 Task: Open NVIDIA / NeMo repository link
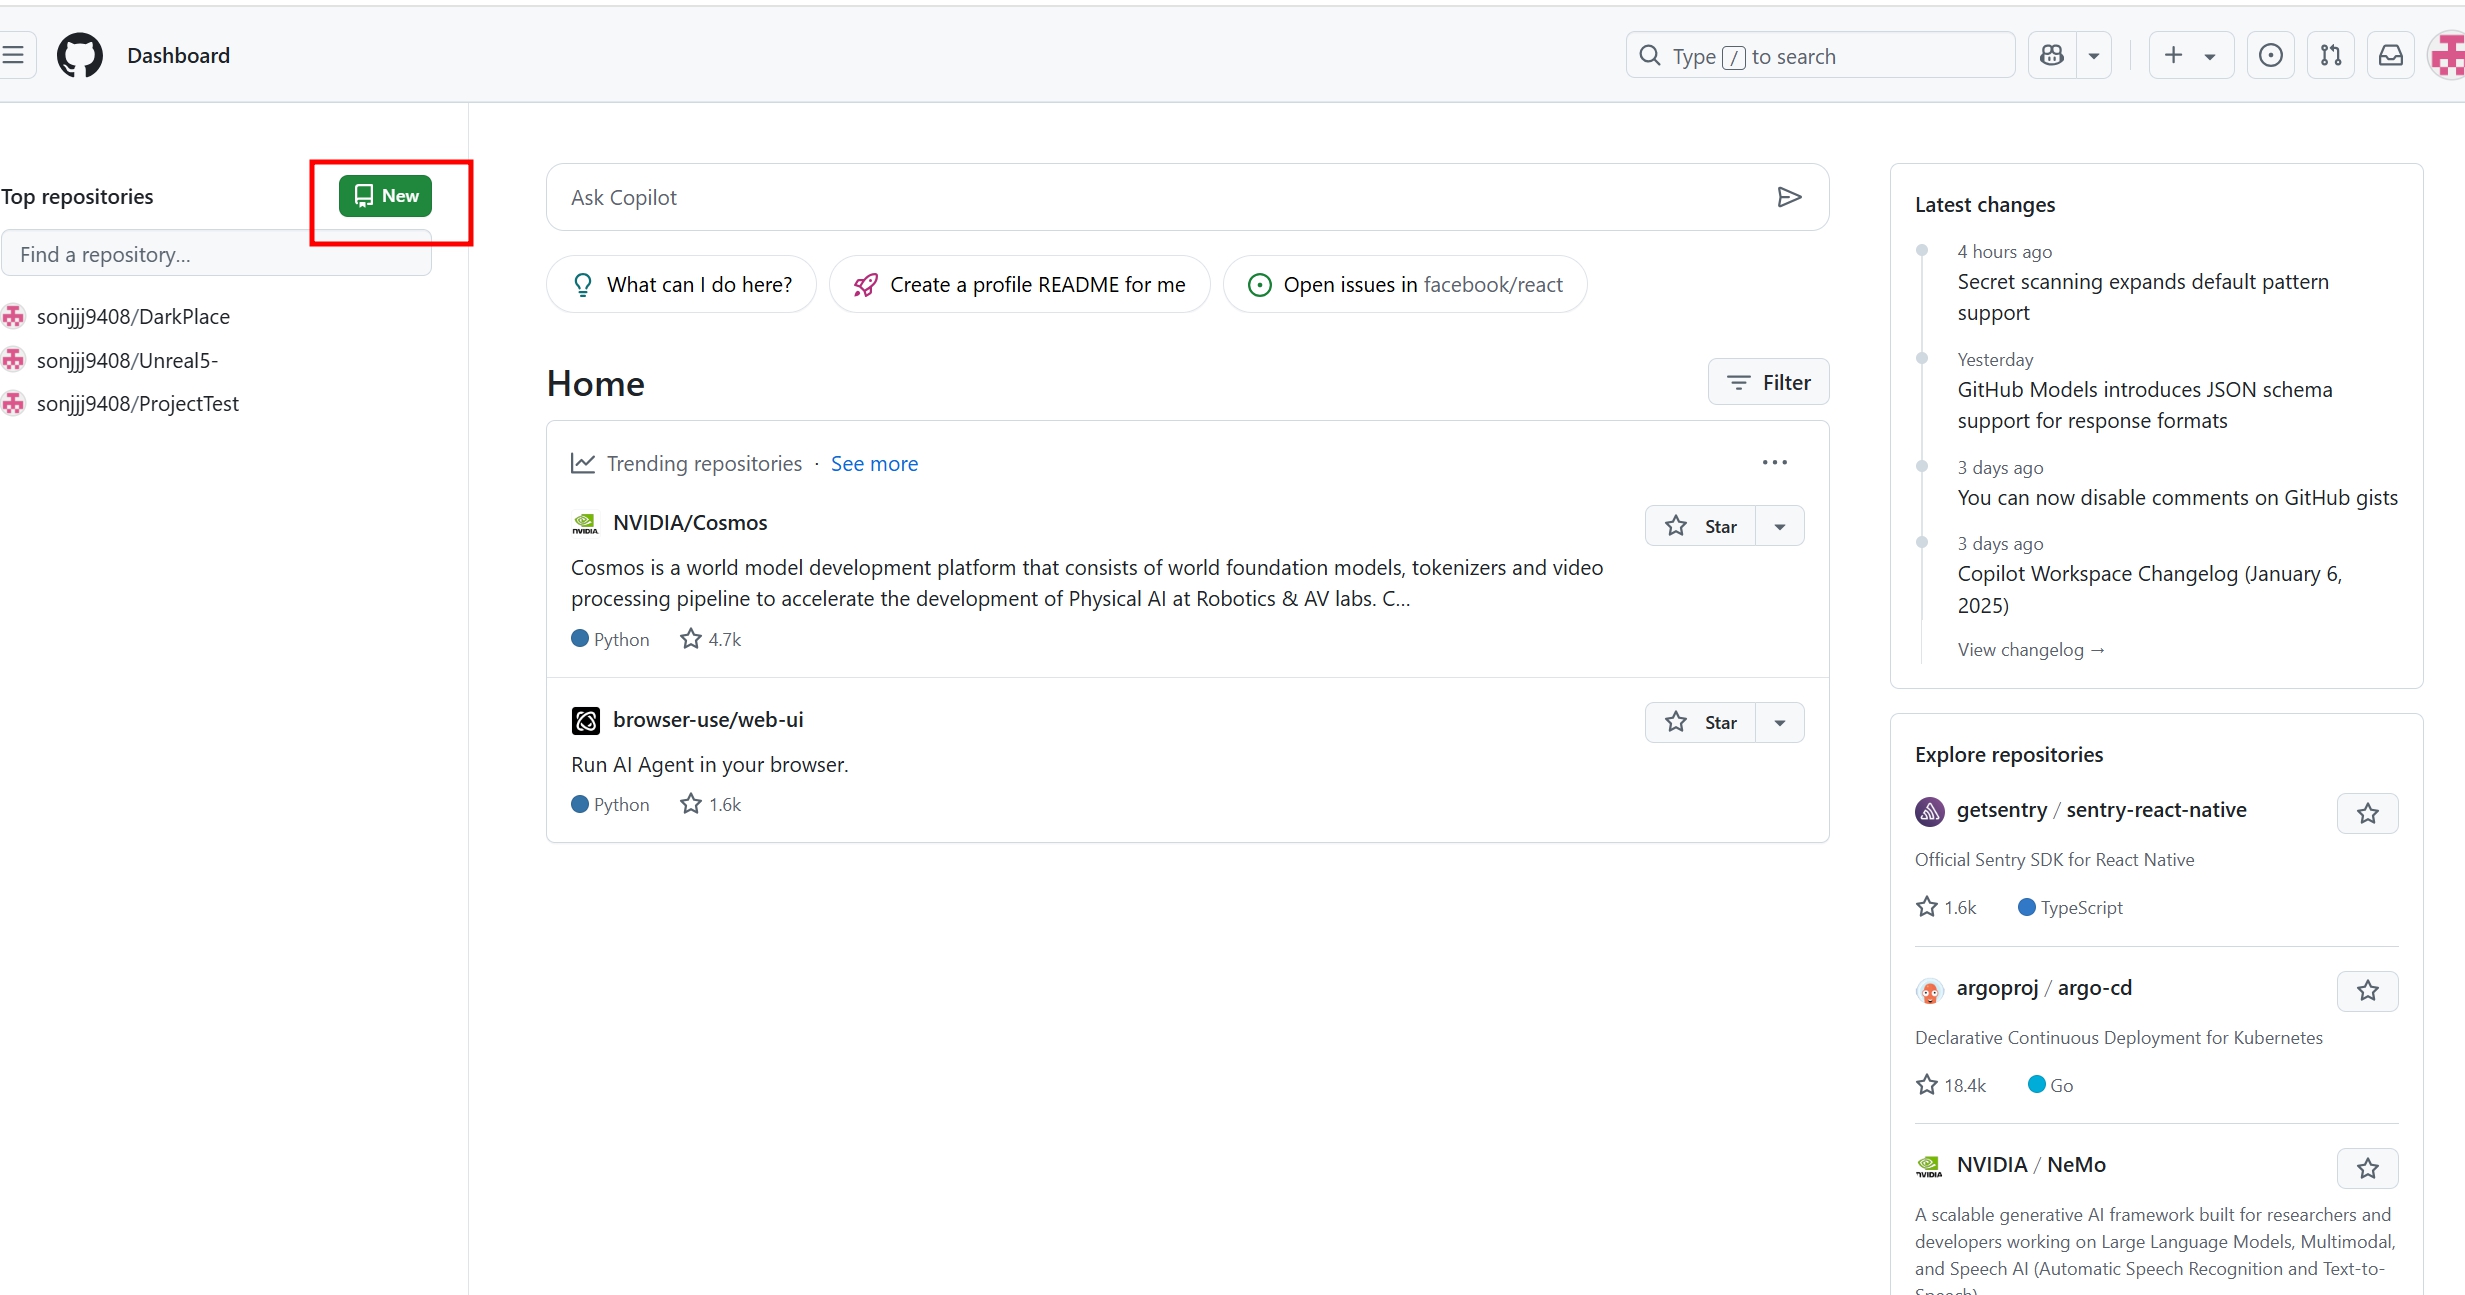tap(2031, 1164)
